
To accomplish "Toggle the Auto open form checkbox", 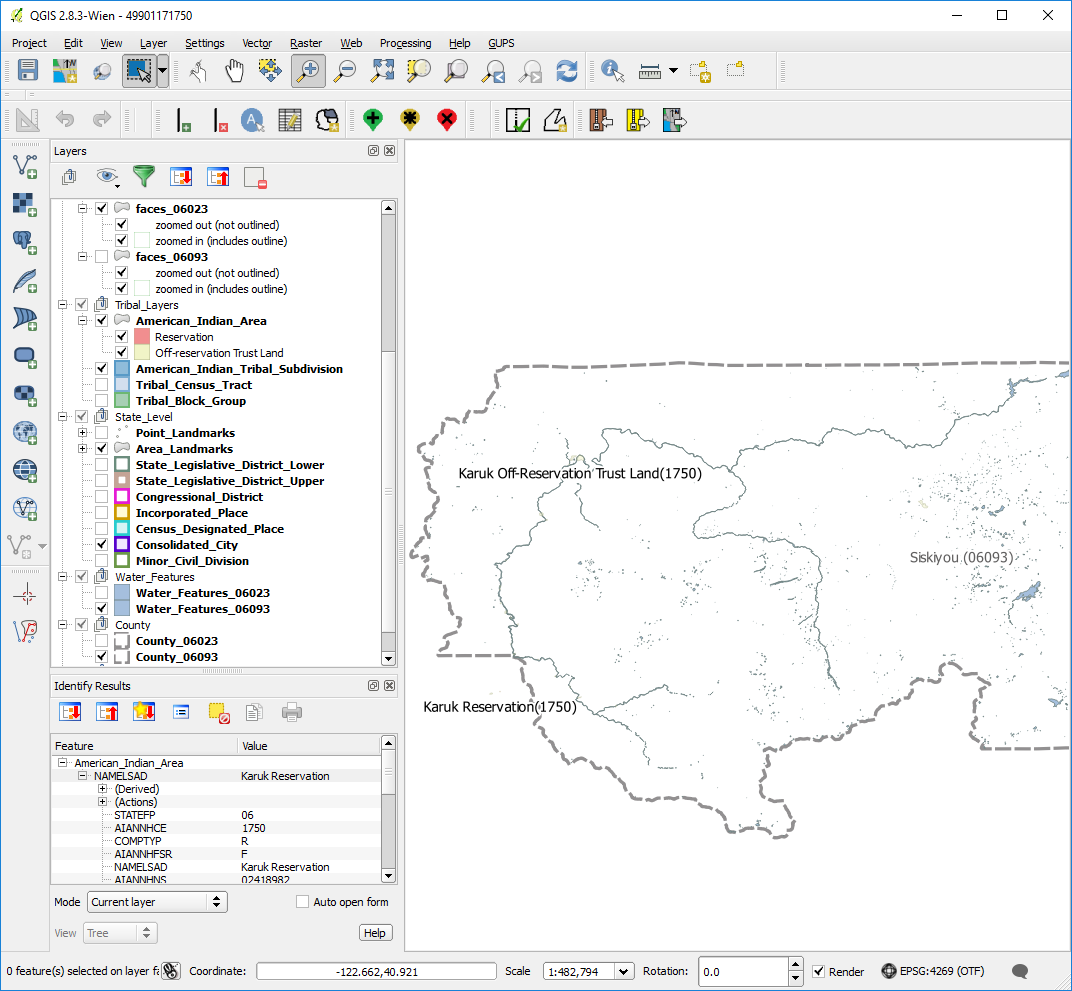I will [302, 902].
